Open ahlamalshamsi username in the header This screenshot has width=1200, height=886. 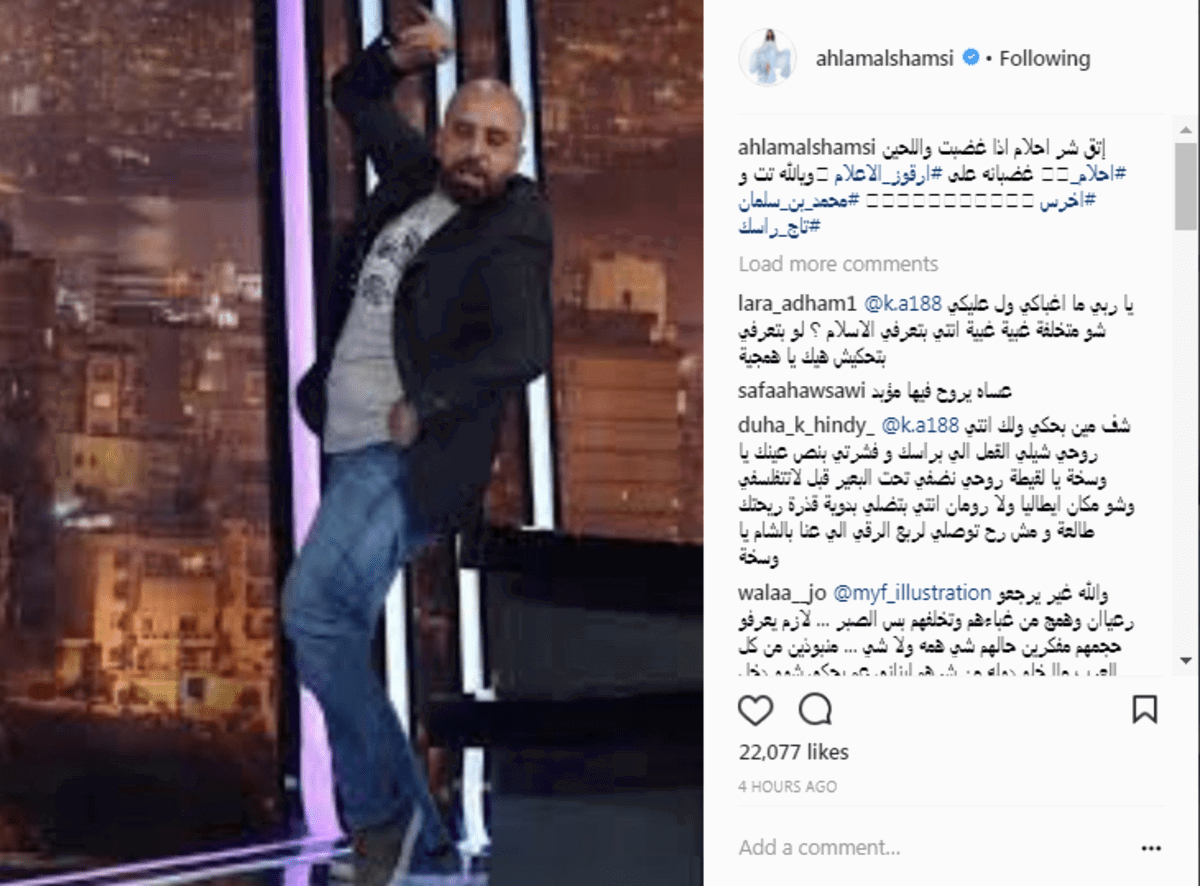tap(848, 58)
